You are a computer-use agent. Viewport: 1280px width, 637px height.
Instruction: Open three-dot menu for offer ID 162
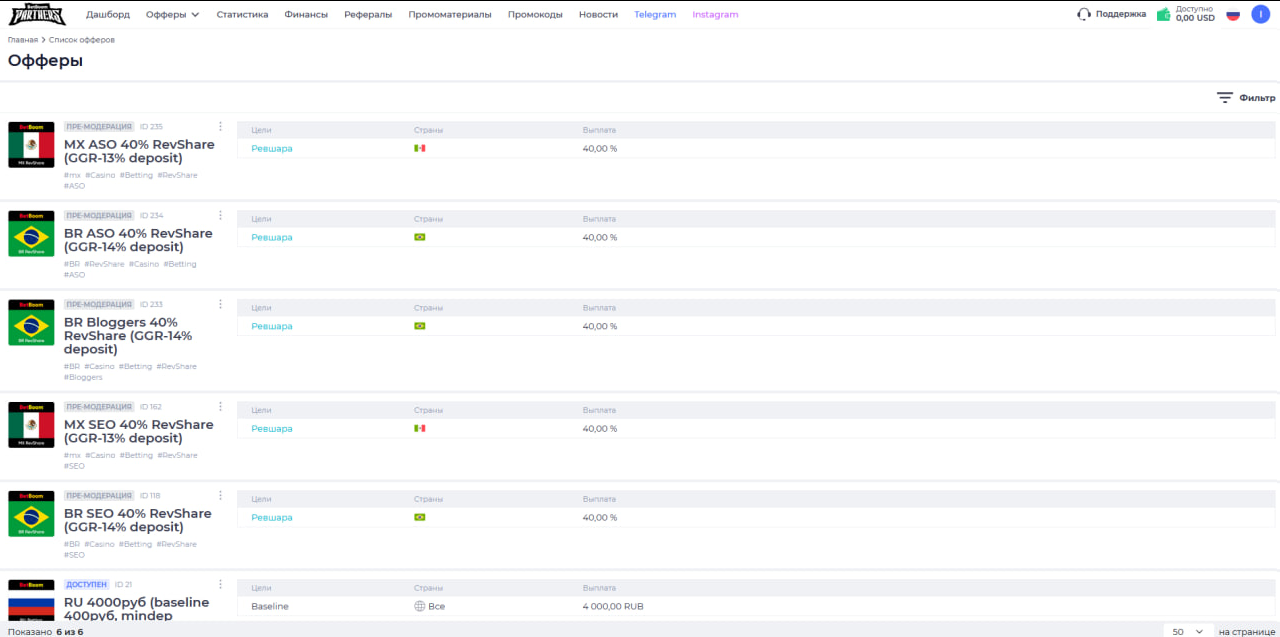(x=220, y=406)
